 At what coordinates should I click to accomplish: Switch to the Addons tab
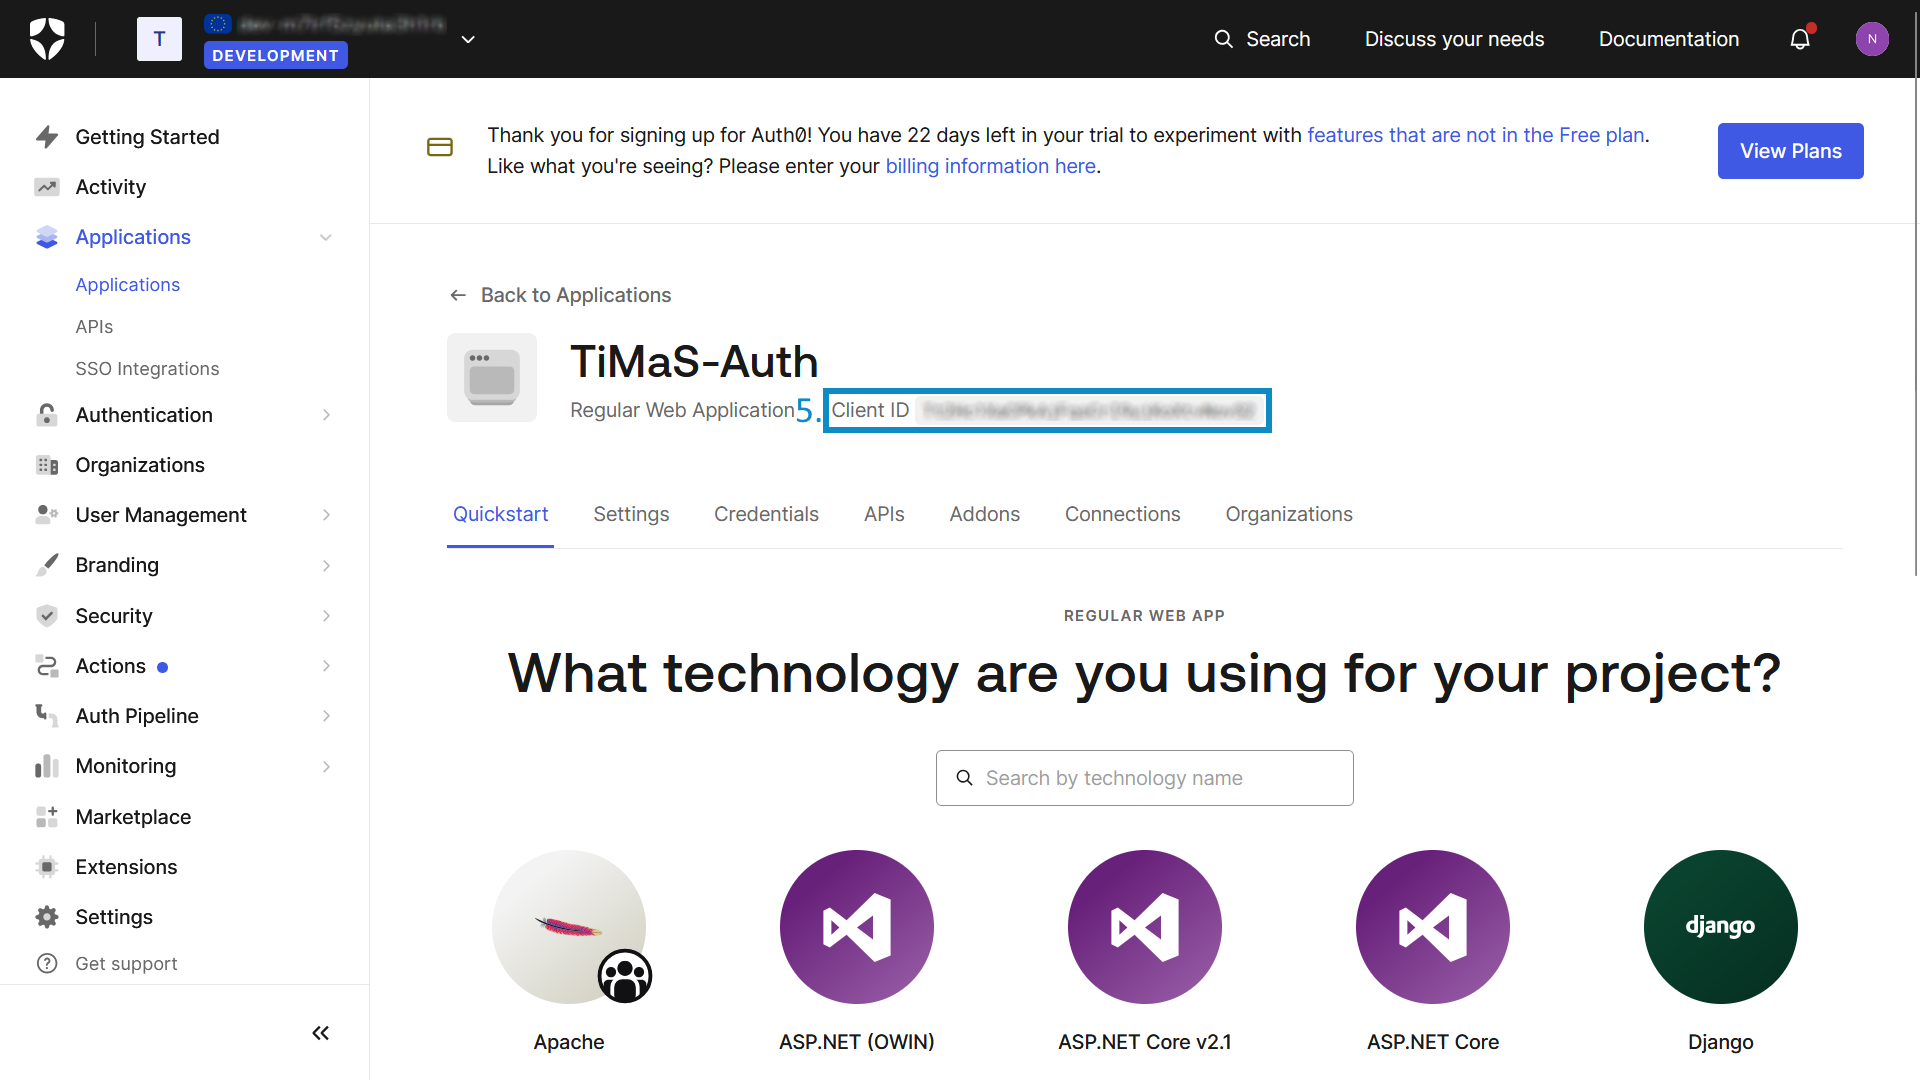coord(984,514)
